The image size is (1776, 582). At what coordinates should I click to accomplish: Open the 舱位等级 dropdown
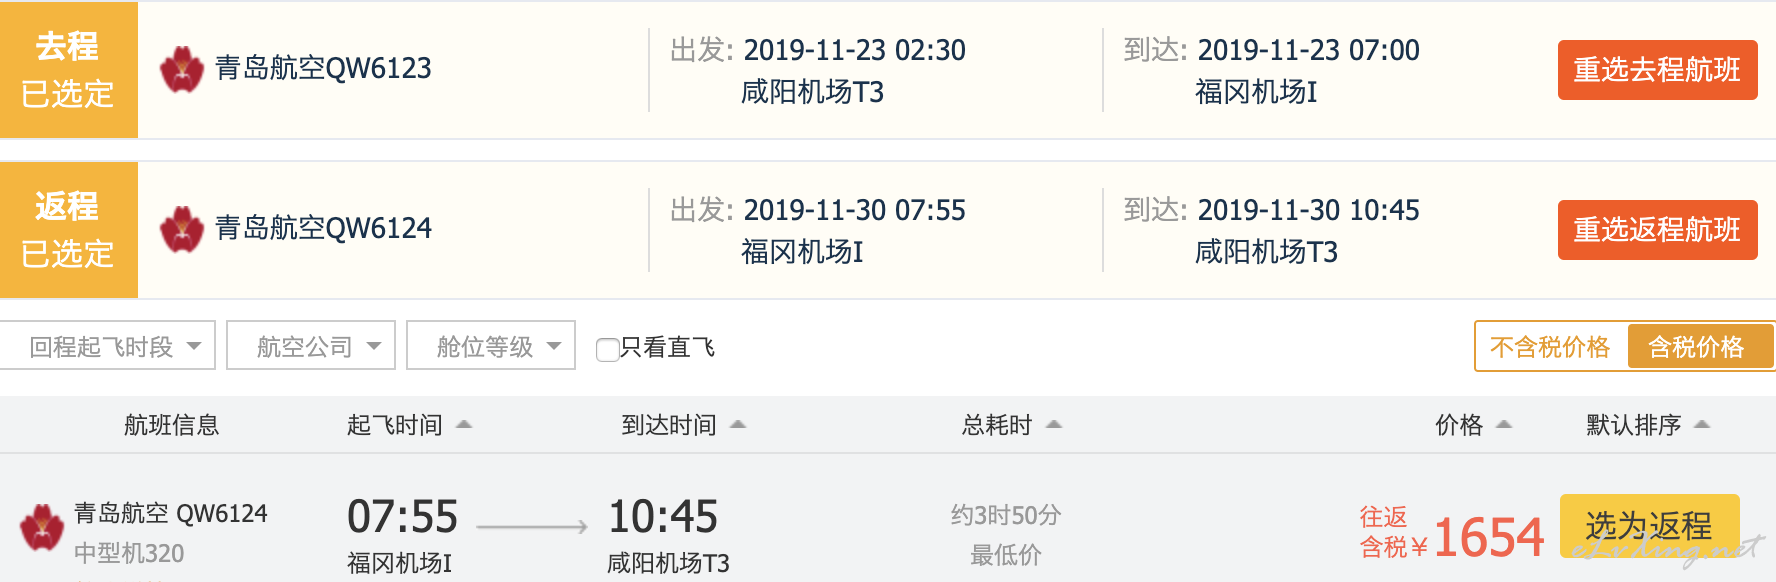[x=491, y=346]
